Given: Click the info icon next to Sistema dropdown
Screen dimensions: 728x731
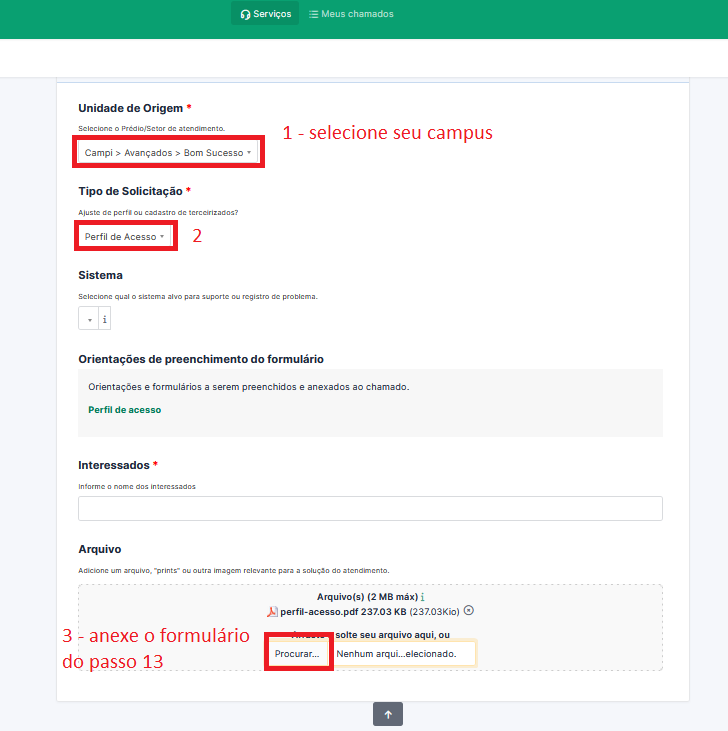Looking at the screenshot, I should [105, 319].
